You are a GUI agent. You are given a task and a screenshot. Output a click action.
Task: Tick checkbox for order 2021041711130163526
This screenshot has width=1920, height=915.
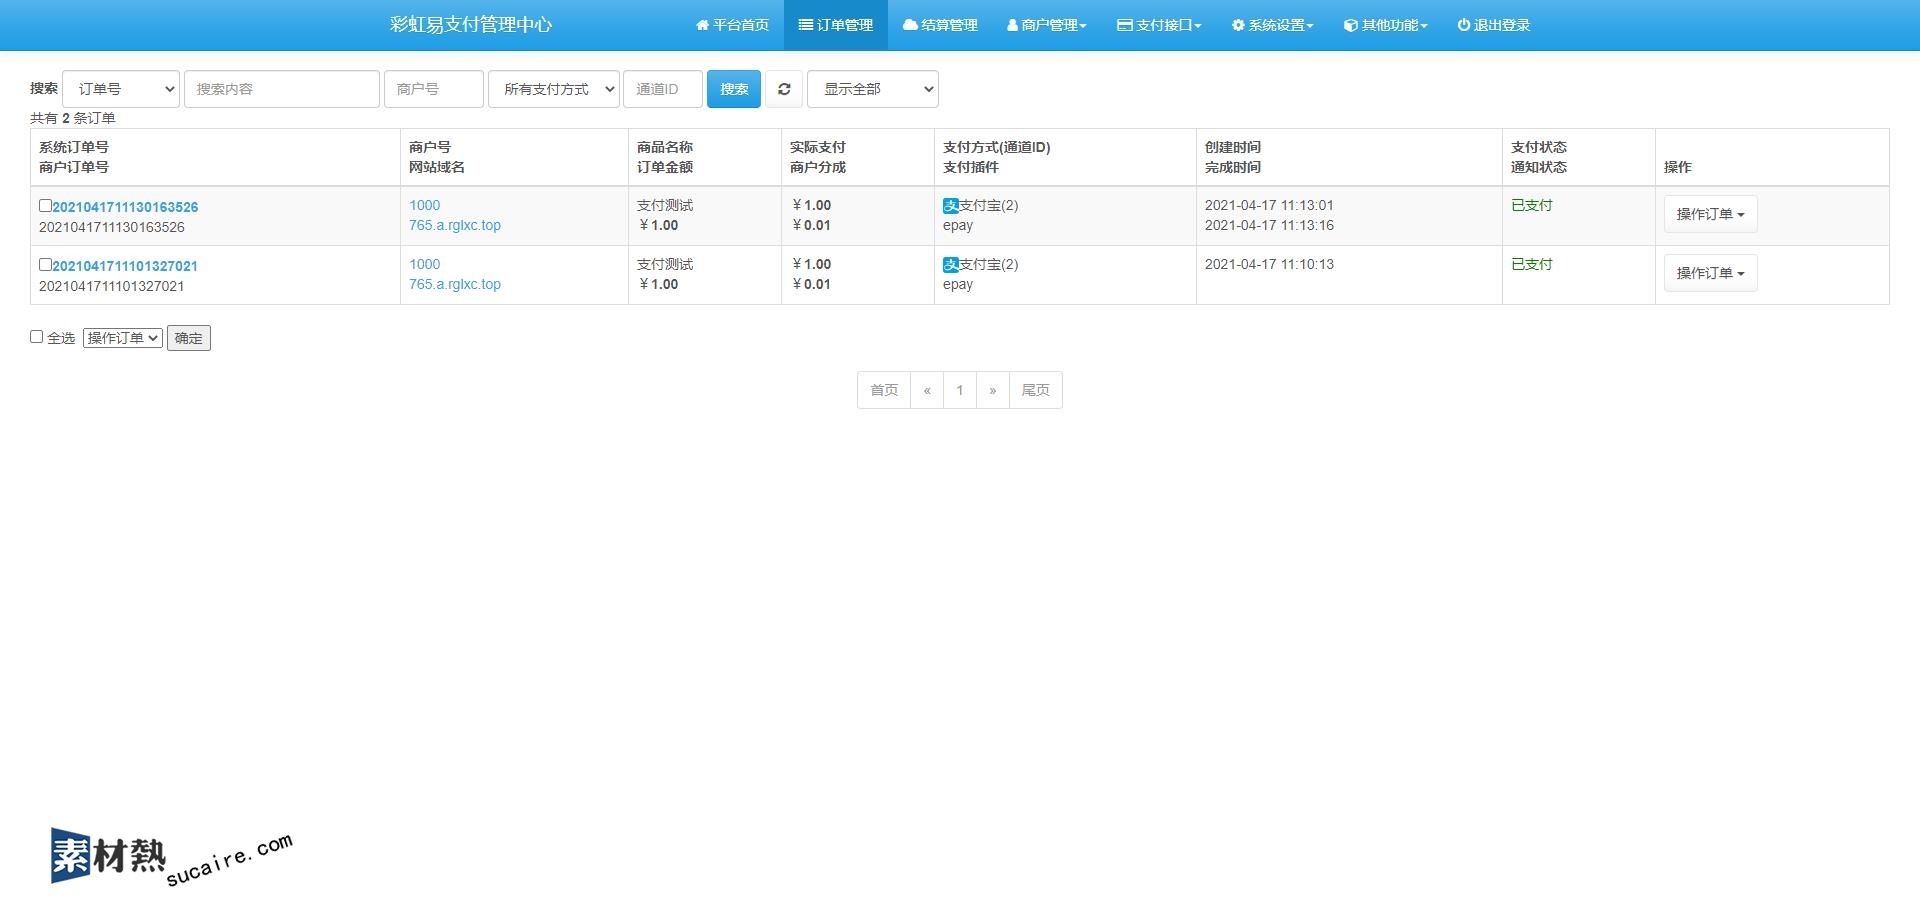click(45, 206)
